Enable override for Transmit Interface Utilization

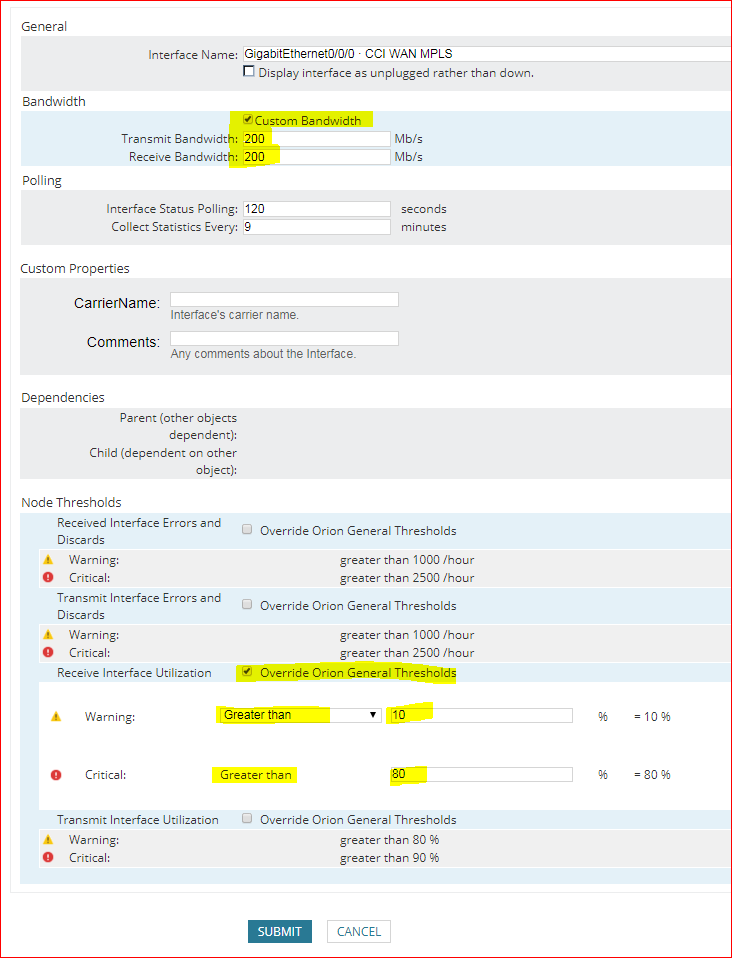(247, 819)
